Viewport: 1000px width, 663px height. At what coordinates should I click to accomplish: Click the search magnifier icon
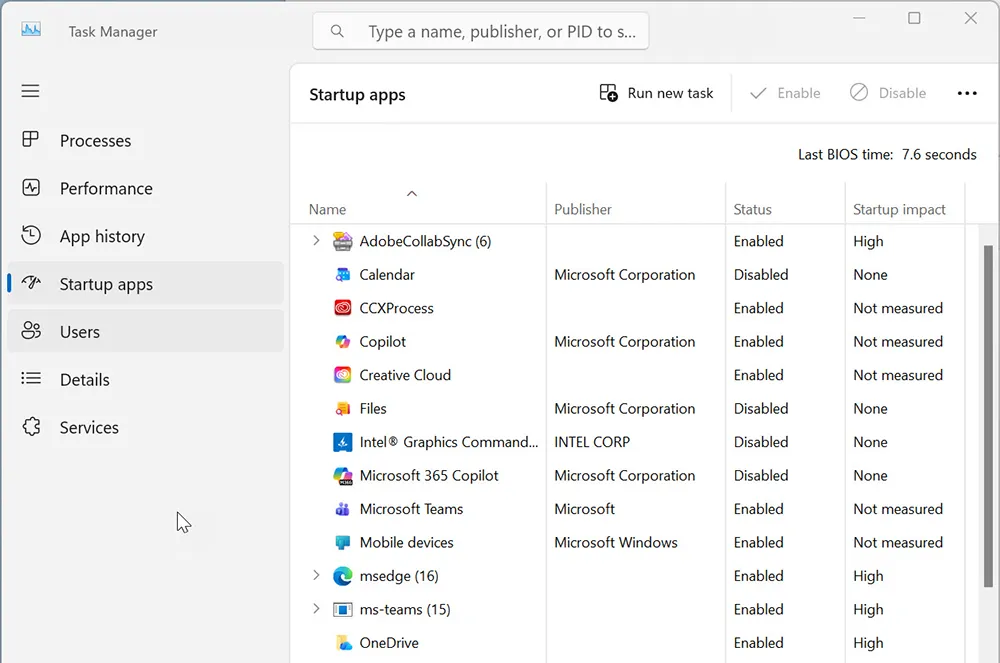coord(336,31)
